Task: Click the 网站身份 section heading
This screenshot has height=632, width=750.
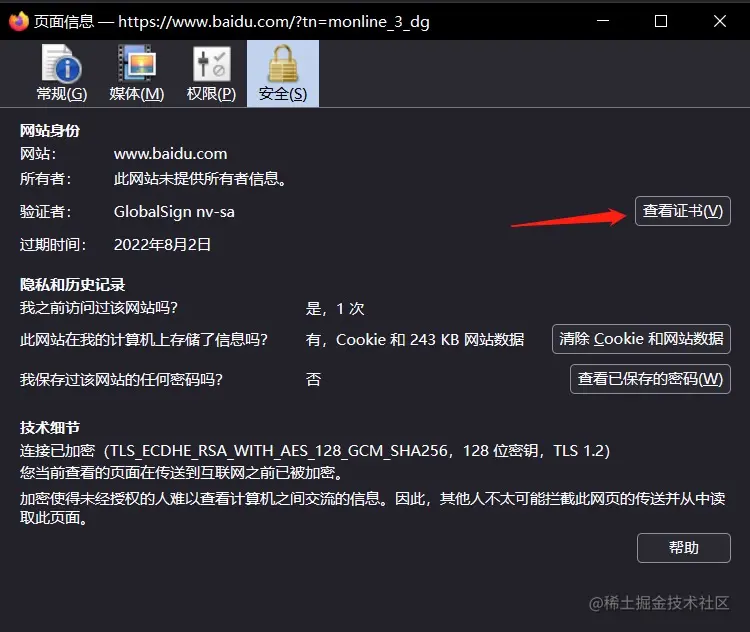Action: pos(50,131)
